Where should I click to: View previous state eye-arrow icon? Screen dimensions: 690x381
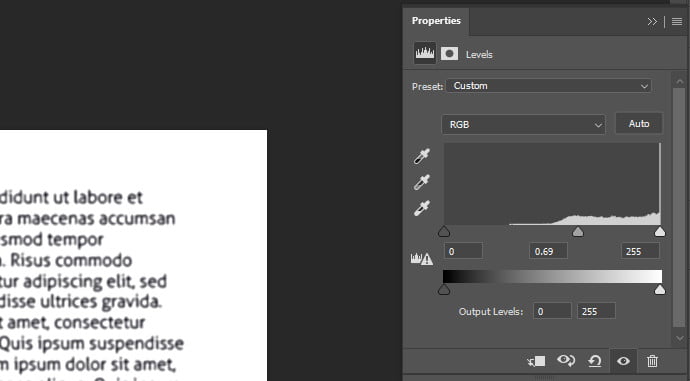tap(566, 361)
